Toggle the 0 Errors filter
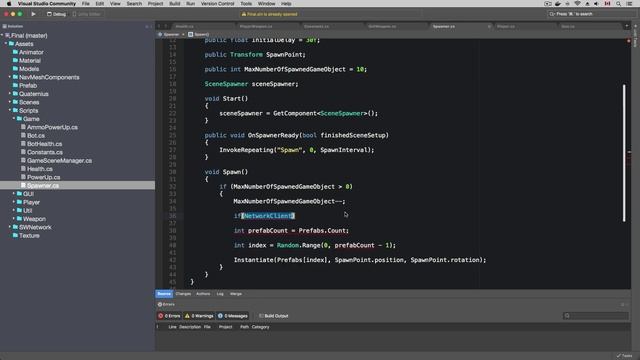640x360 pixels. tap(169, 316)
